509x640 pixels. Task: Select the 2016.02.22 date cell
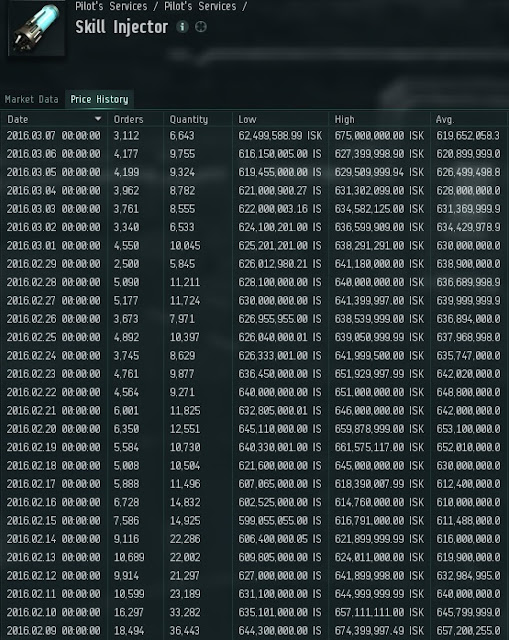[x=53, y=392]
